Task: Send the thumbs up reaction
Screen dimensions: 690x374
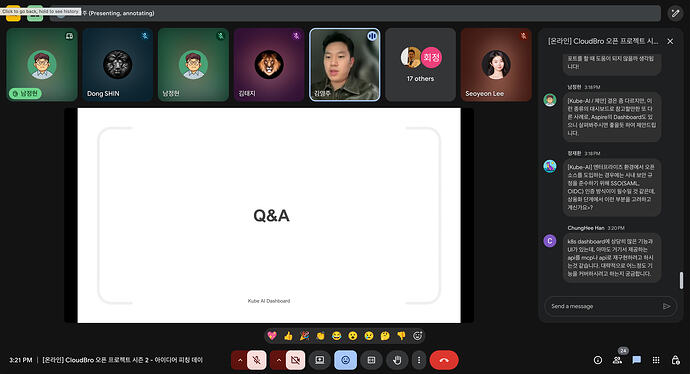Action: click(288, 336)
